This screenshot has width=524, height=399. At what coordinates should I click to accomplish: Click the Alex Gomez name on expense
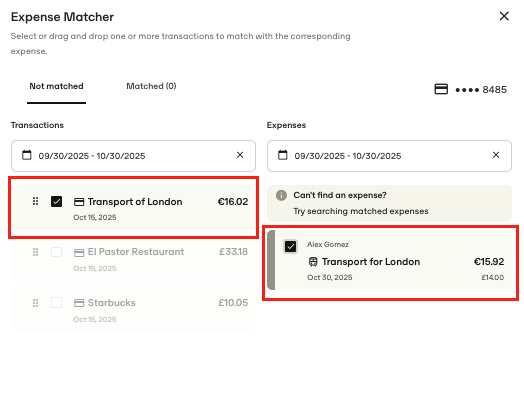328,245
